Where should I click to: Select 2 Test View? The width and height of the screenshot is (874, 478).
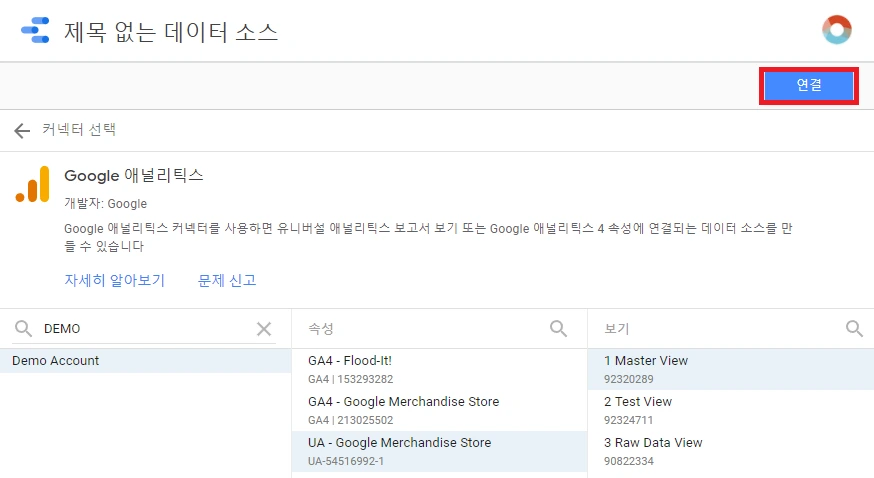[731, 410]
